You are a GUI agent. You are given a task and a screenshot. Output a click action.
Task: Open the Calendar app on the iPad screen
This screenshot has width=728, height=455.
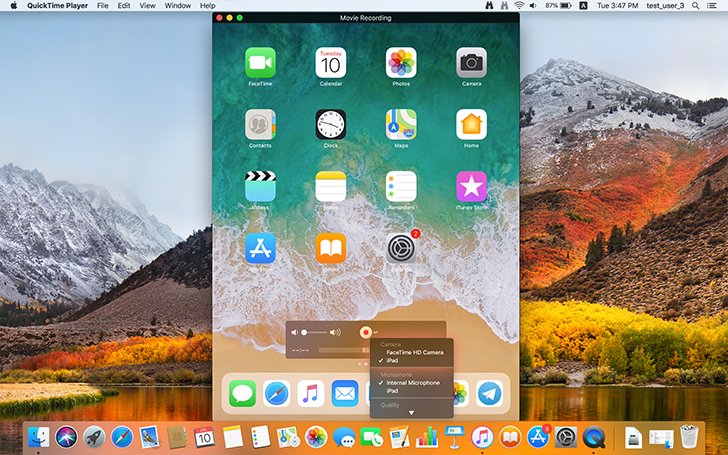tap(331, 63)
